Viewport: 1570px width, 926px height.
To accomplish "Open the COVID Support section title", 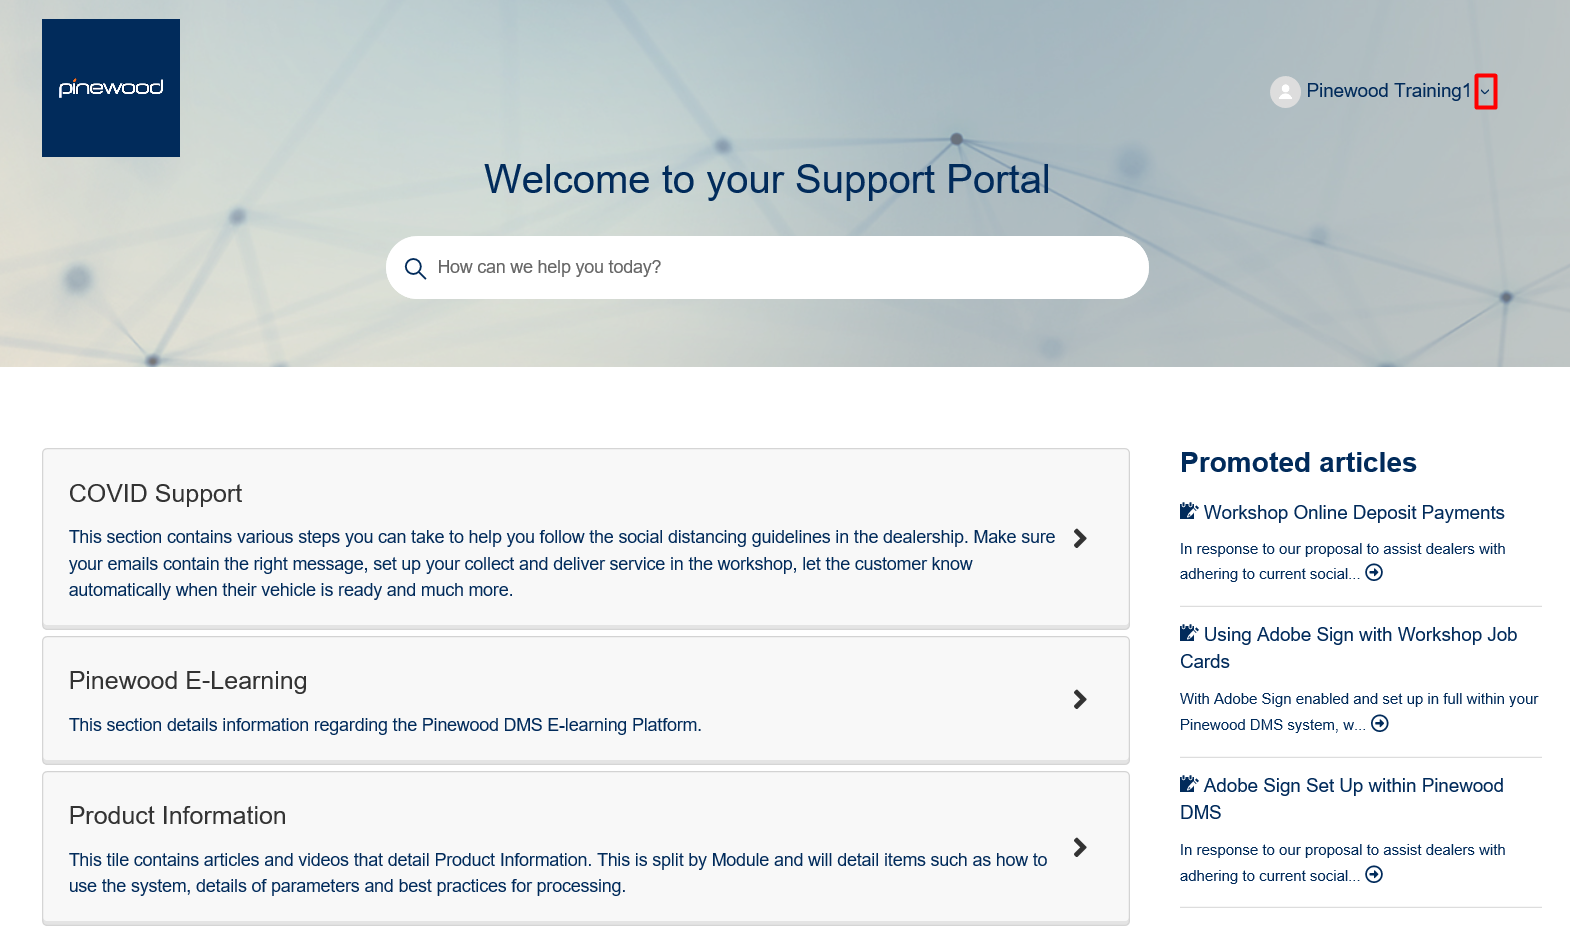I will (155, 494).
